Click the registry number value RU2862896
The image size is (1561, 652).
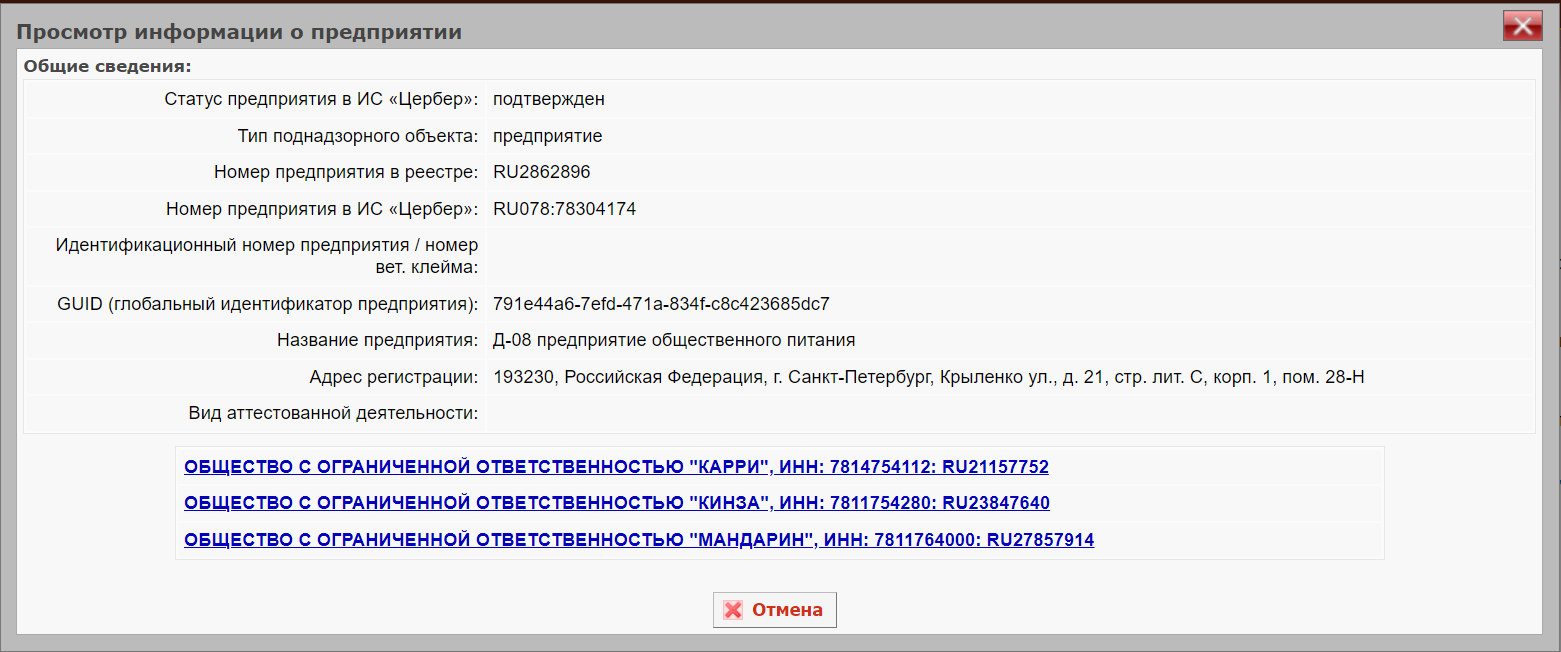(541, 172)
